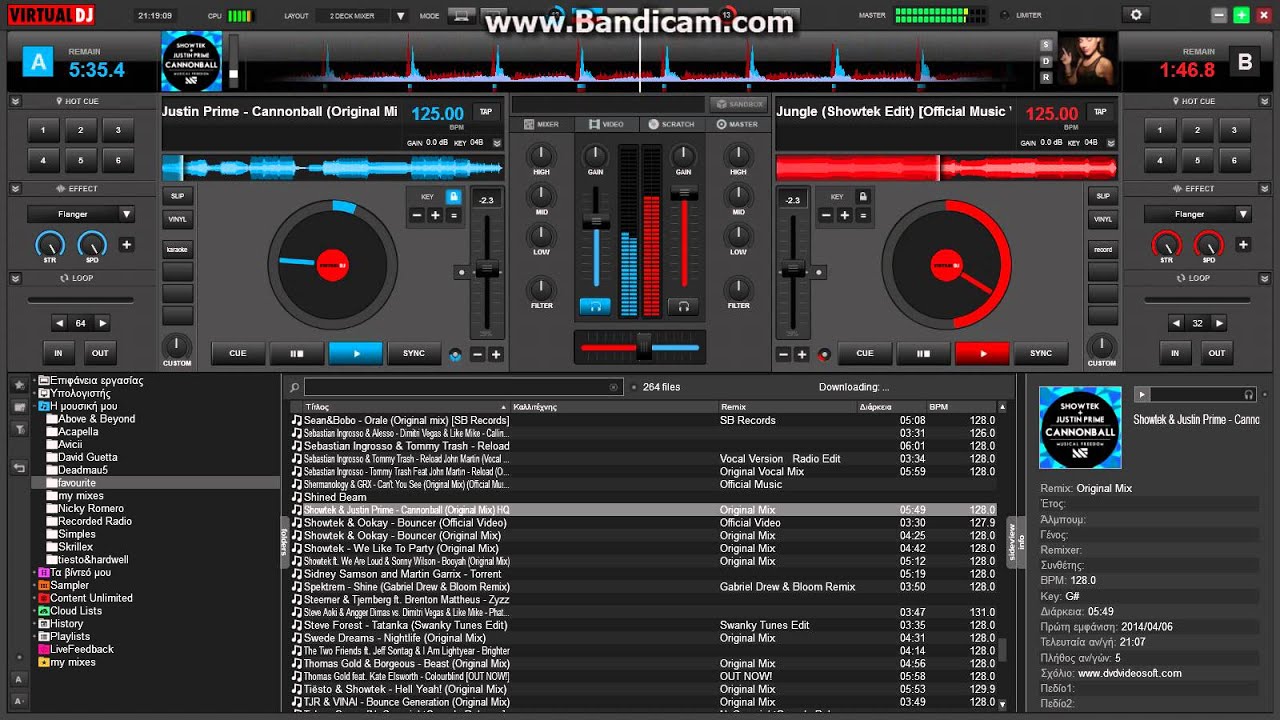Switch to the VIDEO tab
Image resolution: width=1280 pixels, height=720 pixels.
(x=606, y=124)
